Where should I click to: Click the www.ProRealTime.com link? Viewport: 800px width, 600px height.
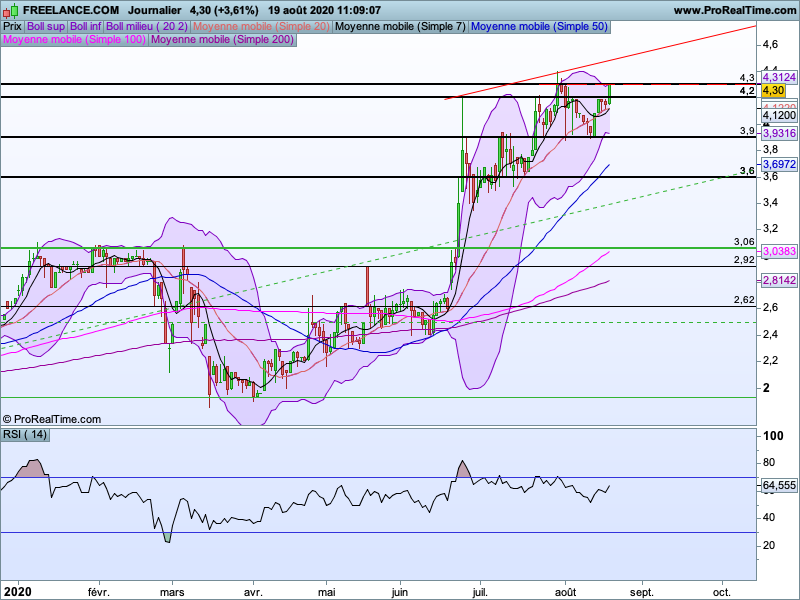coord(735,10)
